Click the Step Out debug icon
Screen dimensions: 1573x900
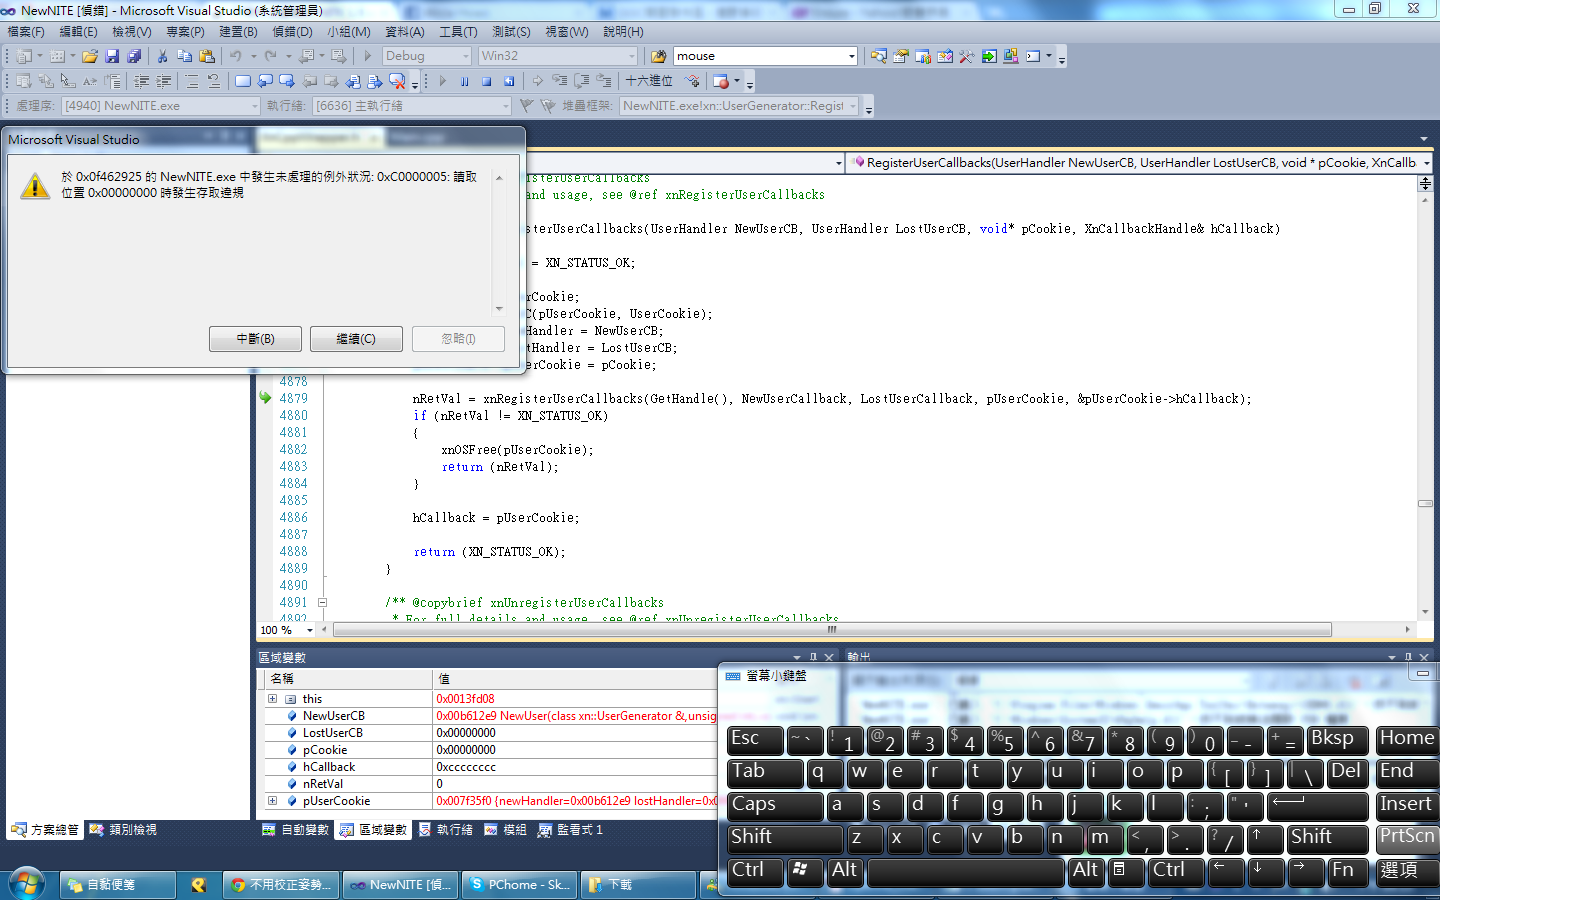pos(604,81)
